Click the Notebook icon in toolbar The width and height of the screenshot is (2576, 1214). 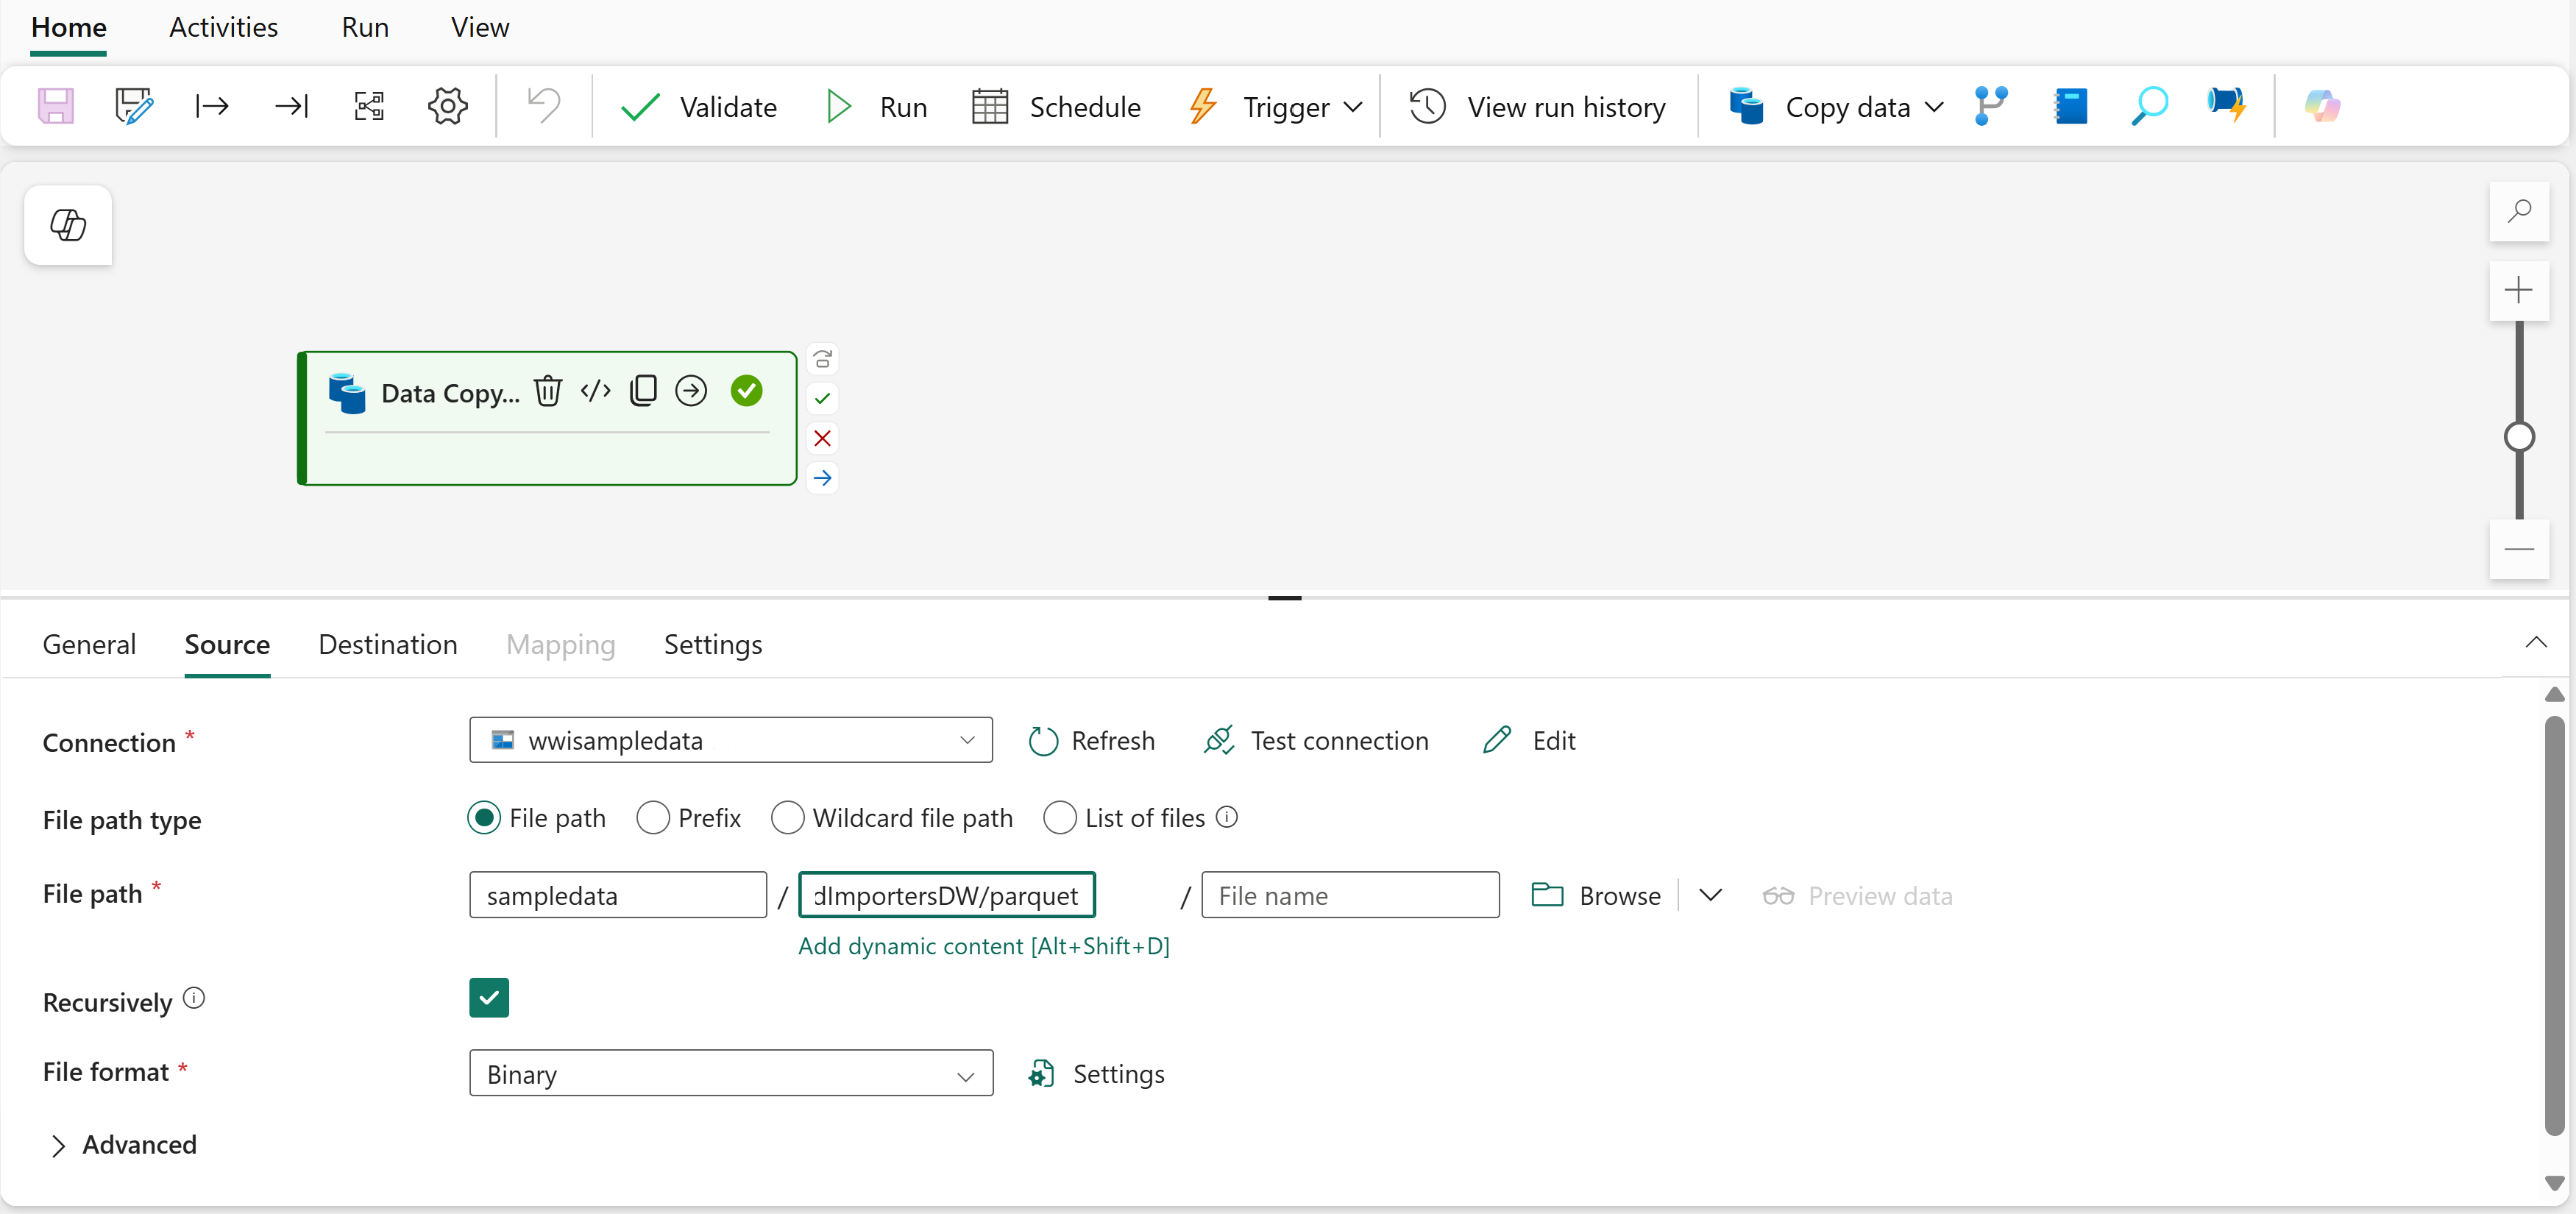coord(2070,106)
